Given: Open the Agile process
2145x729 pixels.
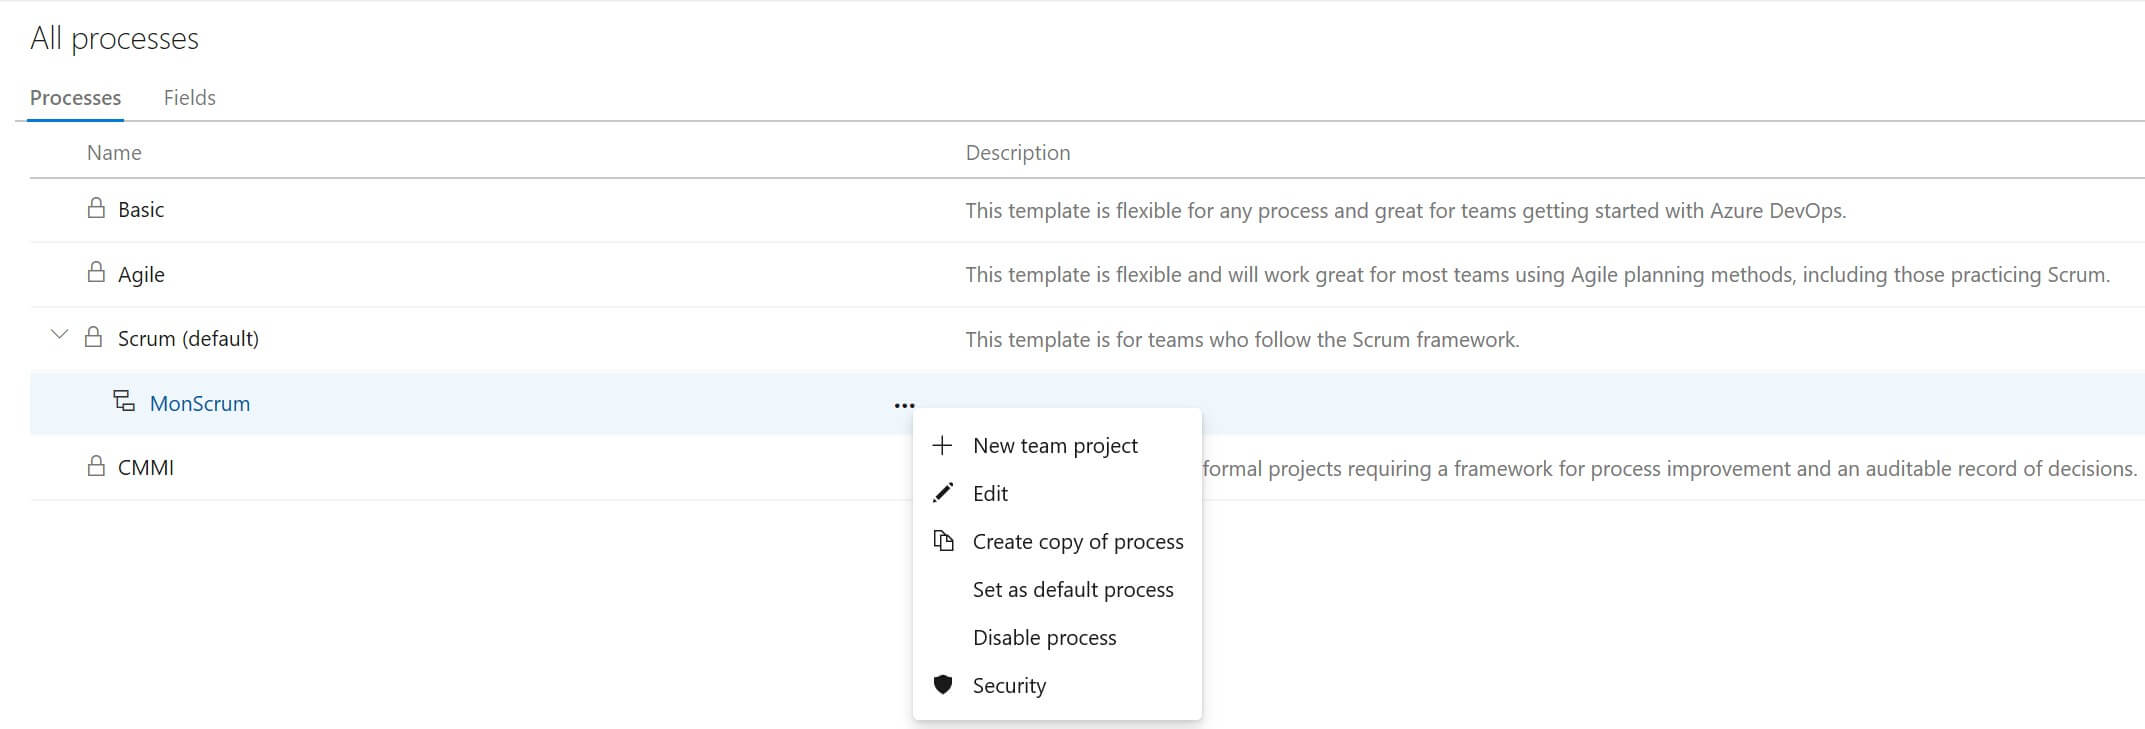Looking at the screenshot, I should [x=141, y=275].
